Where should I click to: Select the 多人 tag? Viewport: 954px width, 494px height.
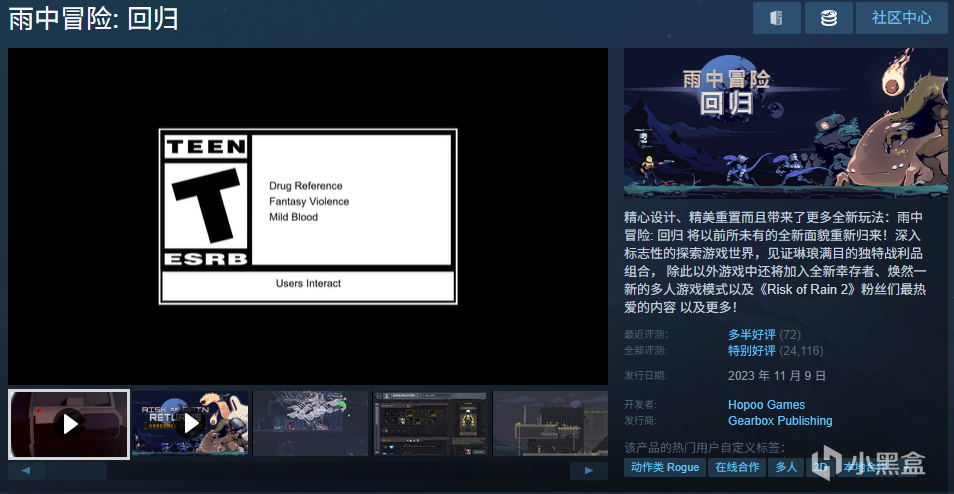[x=785, y=467]
